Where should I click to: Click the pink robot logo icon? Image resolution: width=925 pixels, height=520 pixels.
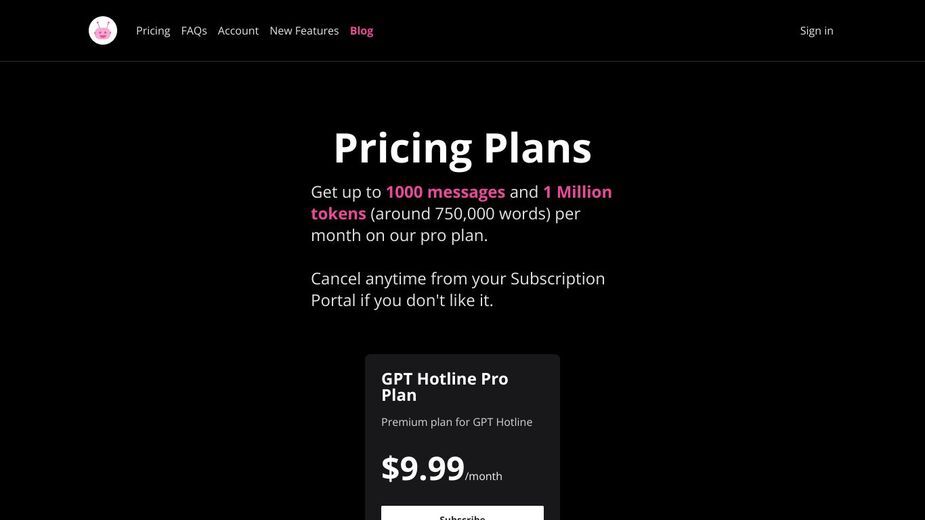tap(103, 31)
